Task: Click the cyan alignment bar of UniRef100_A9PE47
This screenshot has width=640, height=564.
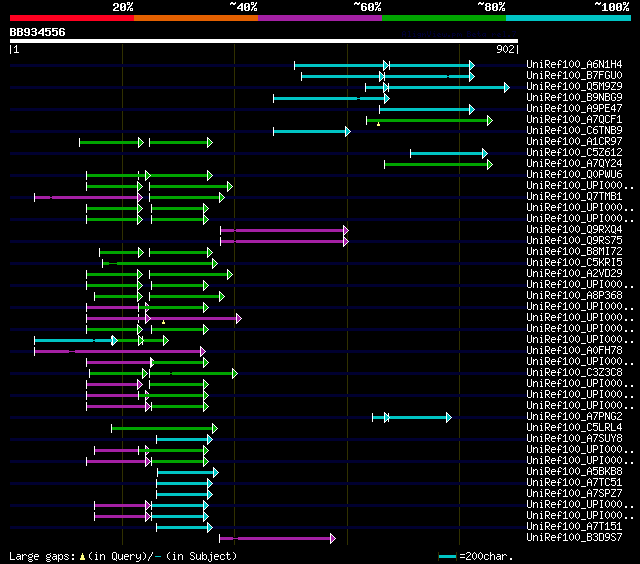Action: 427,109
